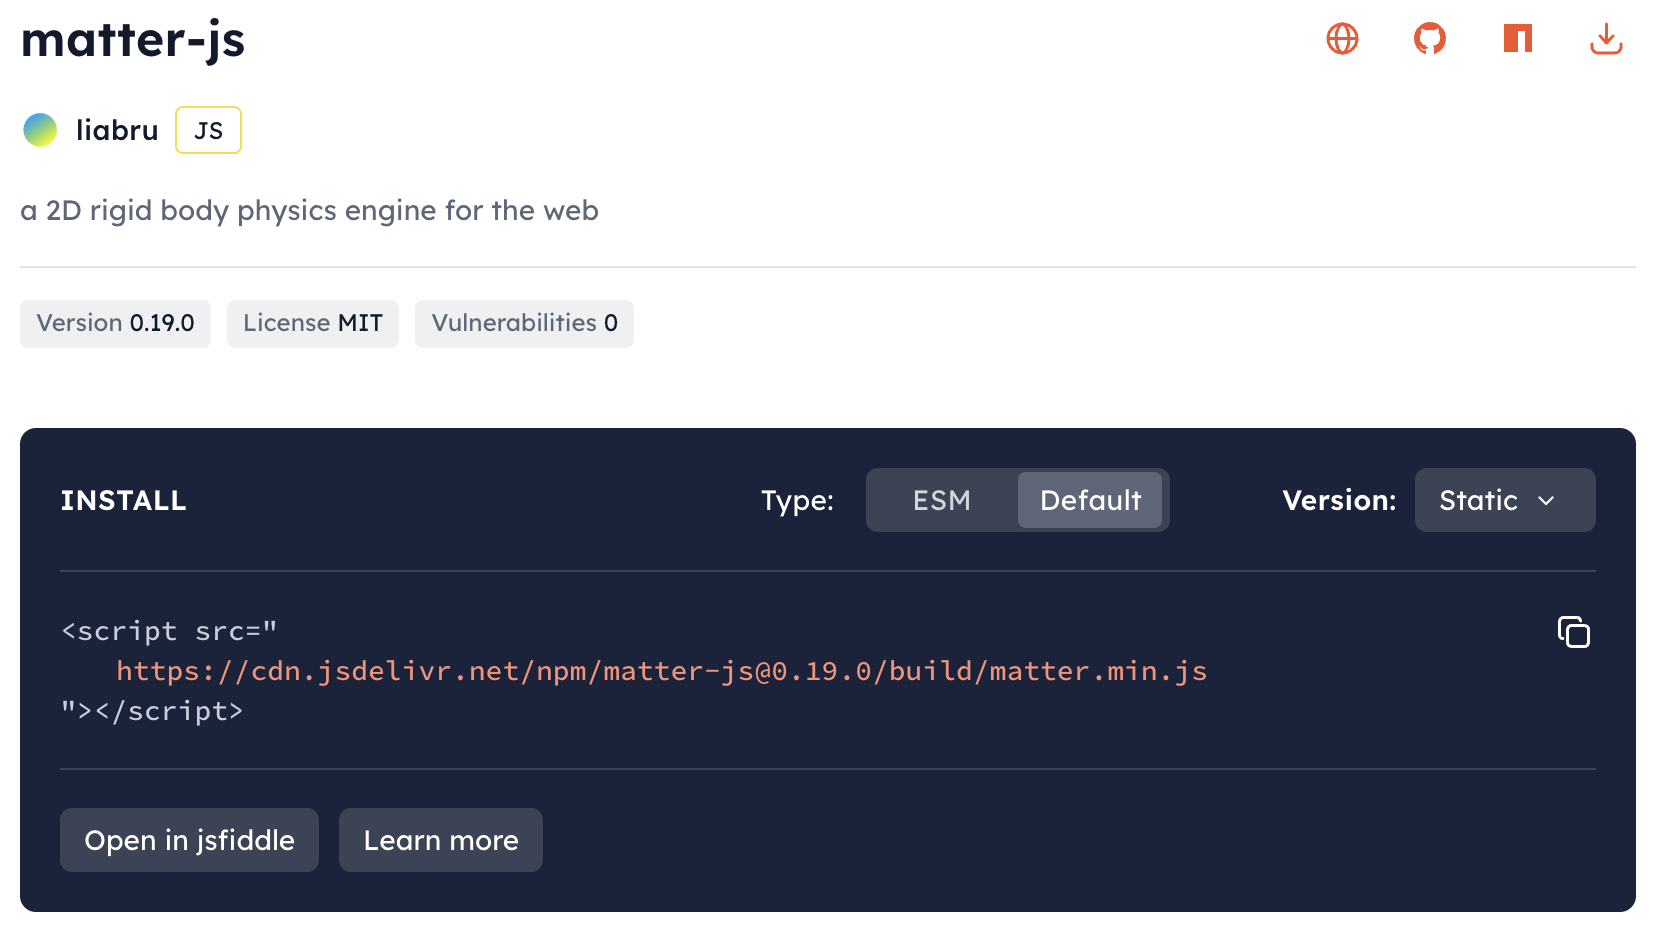The image size is (1678, 946).
Task: Click liabru's round avatar
Action: click(x=40, y=130)
